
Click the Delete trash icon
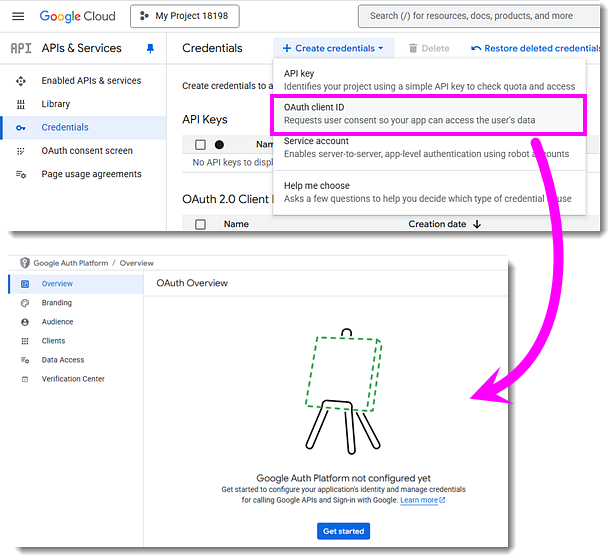pos(413,48)
